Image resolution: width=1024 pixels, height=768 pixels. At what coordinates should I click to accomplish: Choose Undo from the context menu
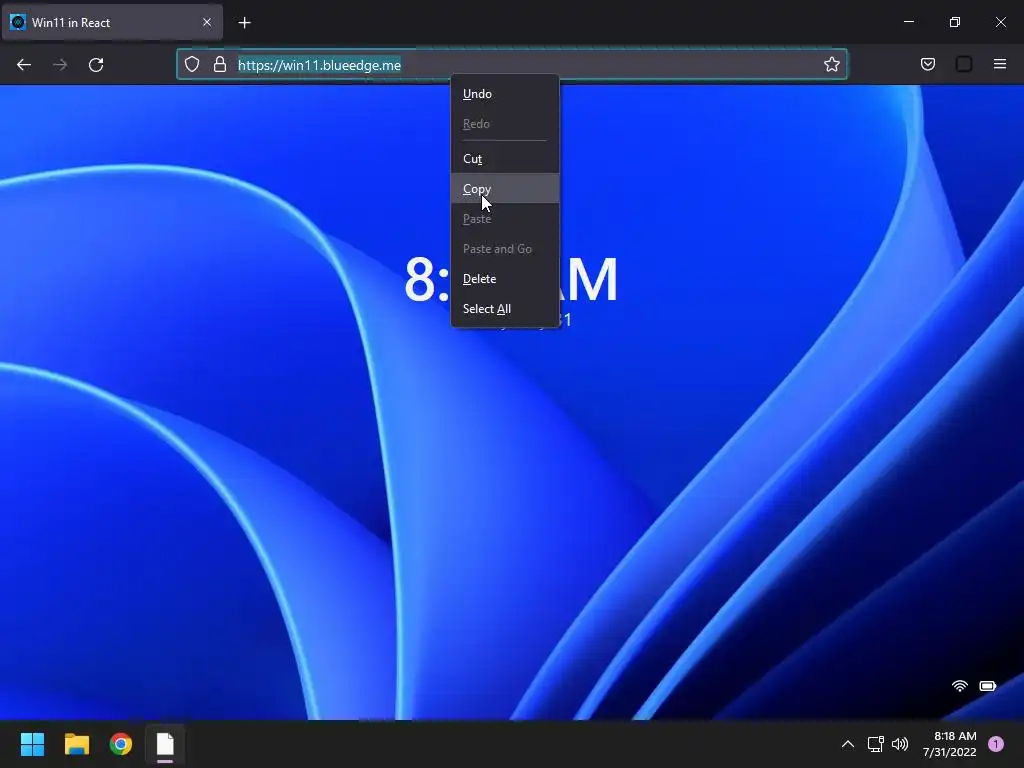pyautogui.click(x=505, y=94)
